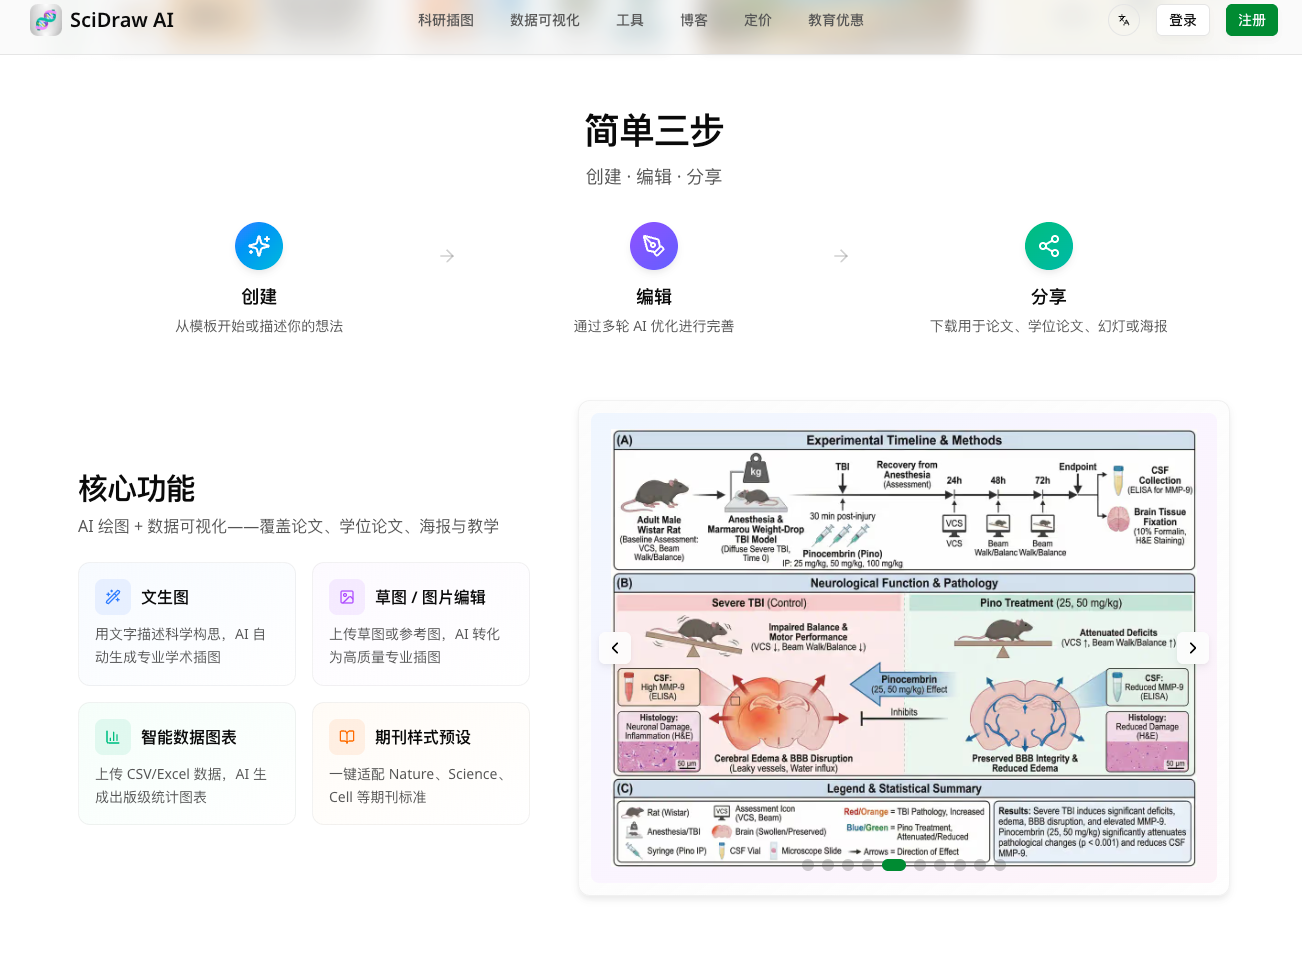This screenshot has width=1302, height=953.
Task: Click subtitle 创建 · 编辑 · 分享
Action: coord(654,177)
